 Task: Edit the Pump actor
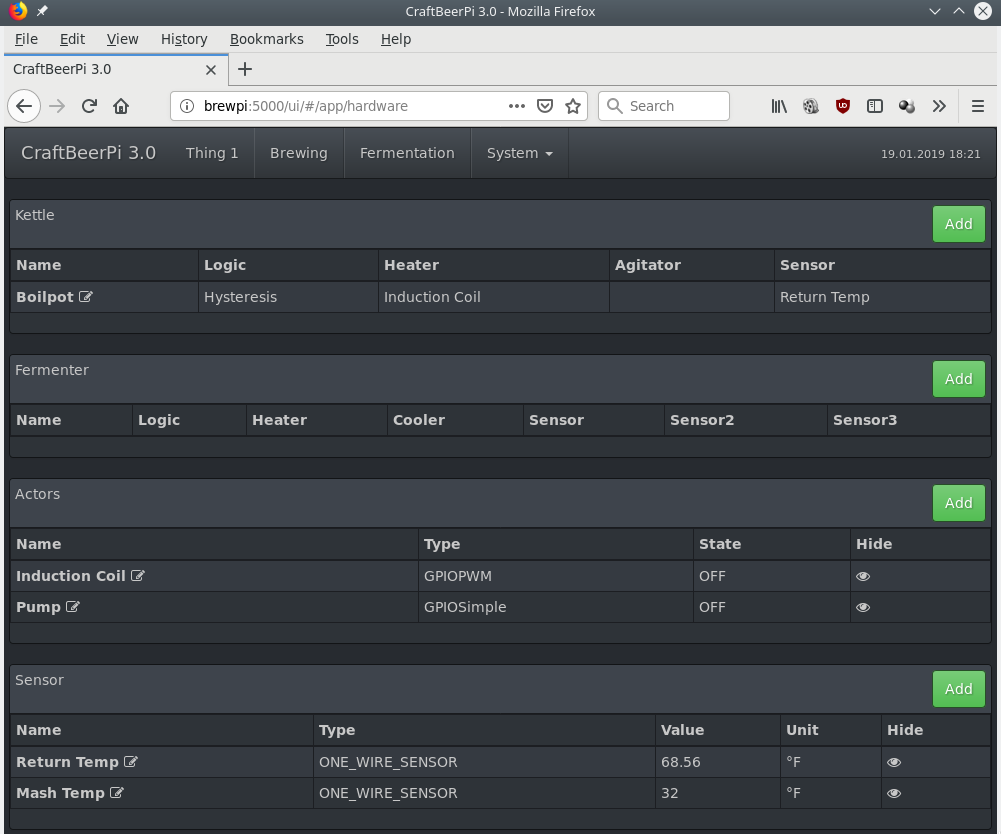73,606
